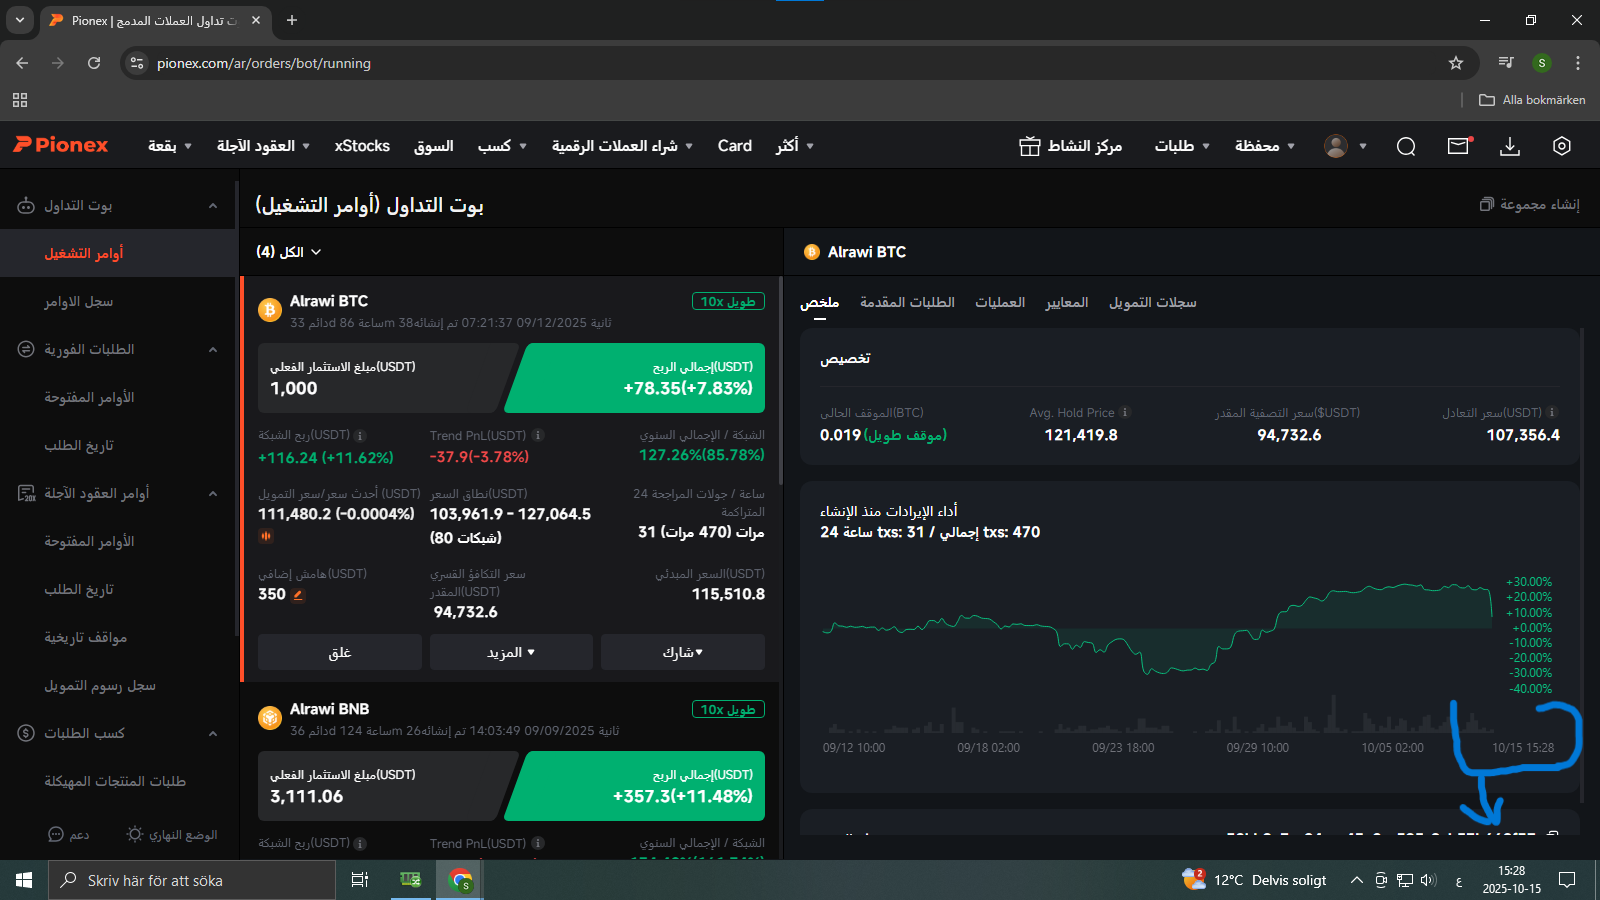Open the weather widget 12°C Delvis soligt
Screen dimensions: 1600x900
coord(1254,880)
